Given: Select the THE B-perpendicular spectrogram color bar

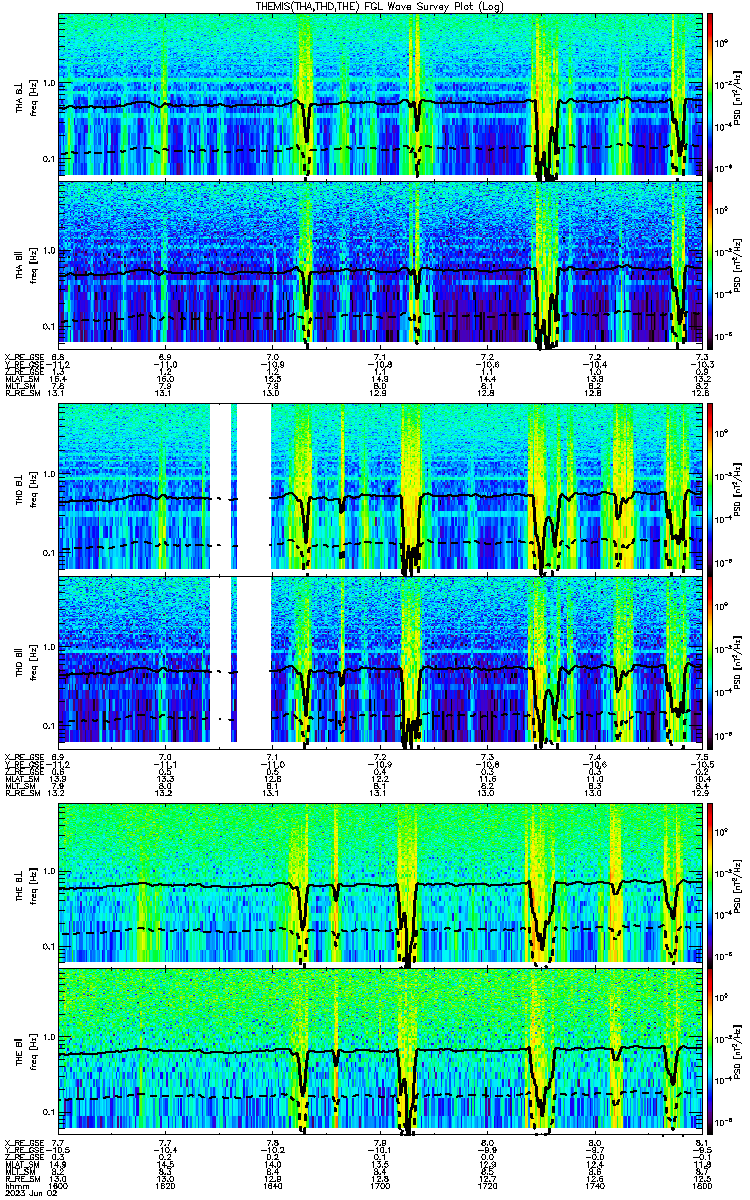Looking at the screenshot, I should (710, 885).
